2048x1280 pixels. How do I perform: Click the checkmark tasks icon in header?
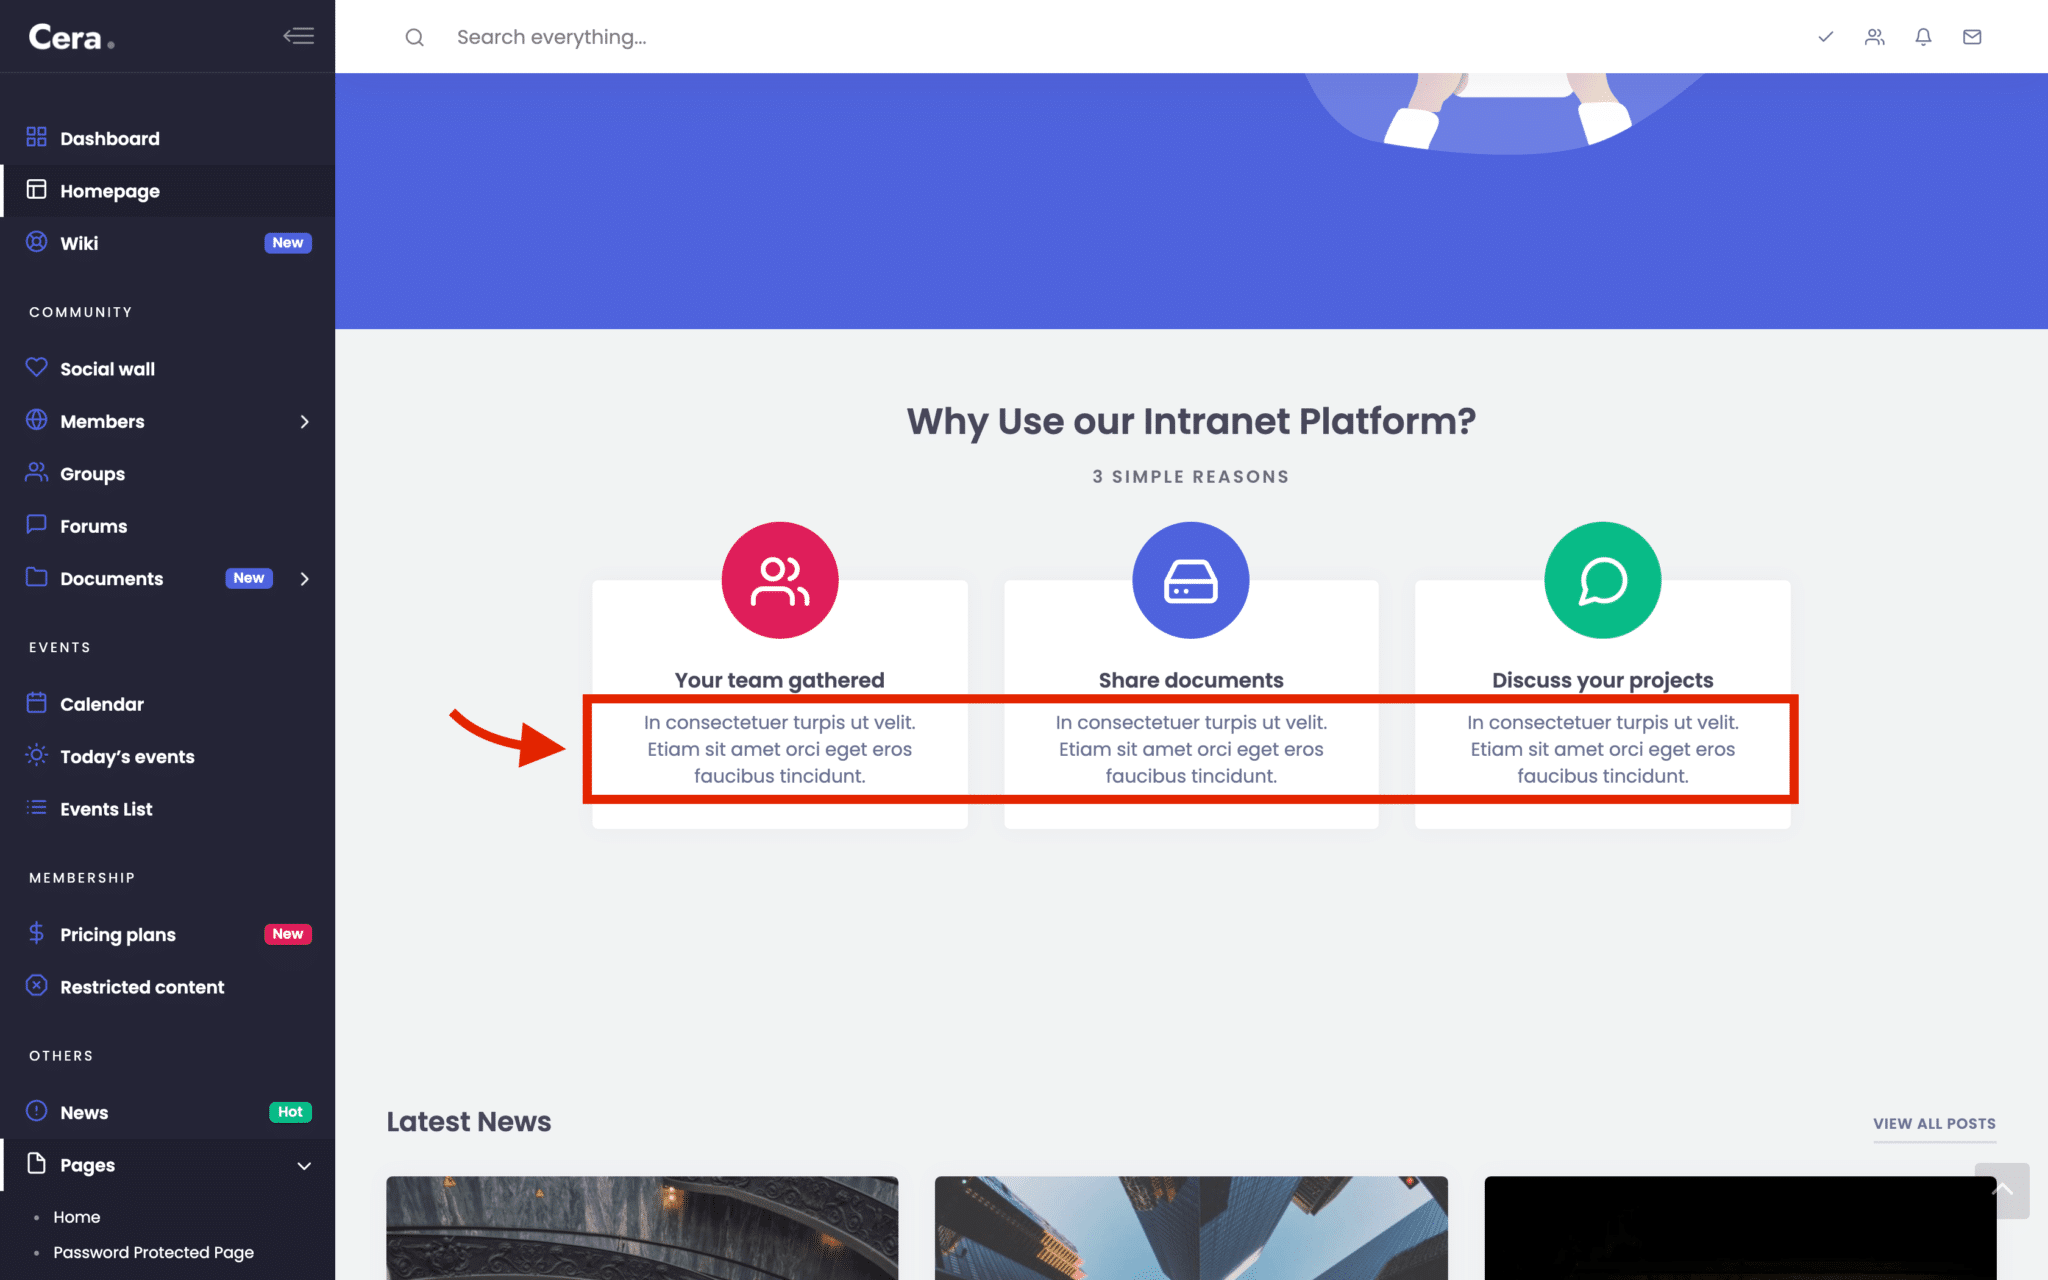(x=1825, y=37)
